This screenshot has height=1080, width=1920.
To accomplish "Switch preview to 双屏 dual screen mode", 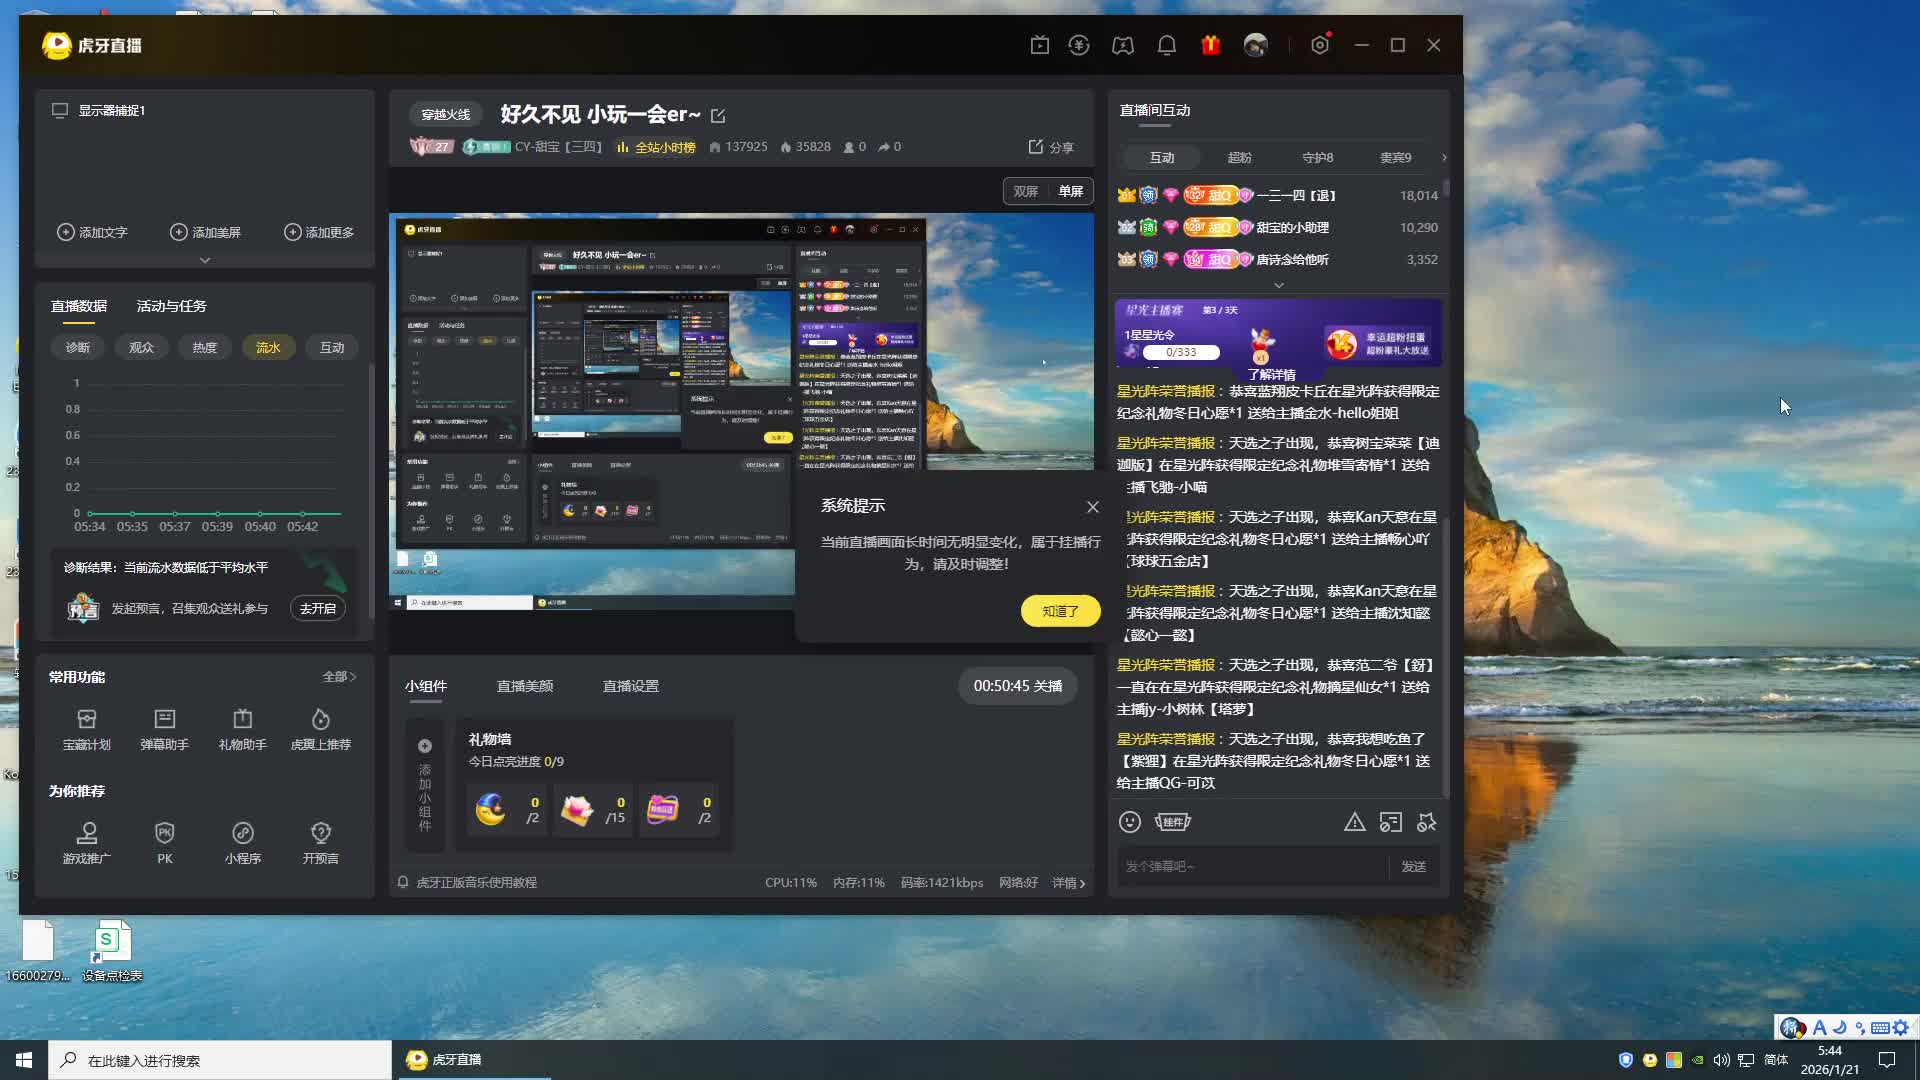I will pos(1026,191).
